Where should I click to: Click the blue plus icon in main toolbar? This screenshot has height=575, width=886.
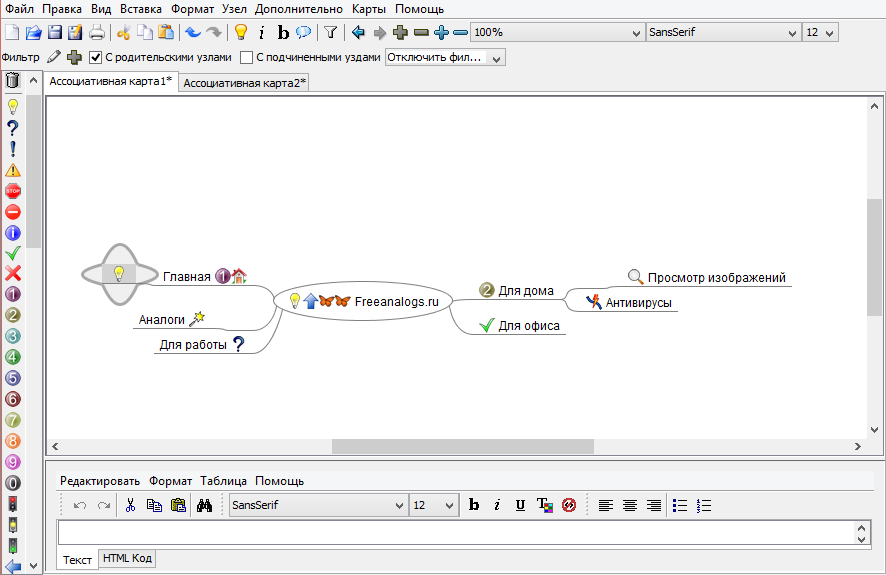pyautogui.click(x=441, y=32)
